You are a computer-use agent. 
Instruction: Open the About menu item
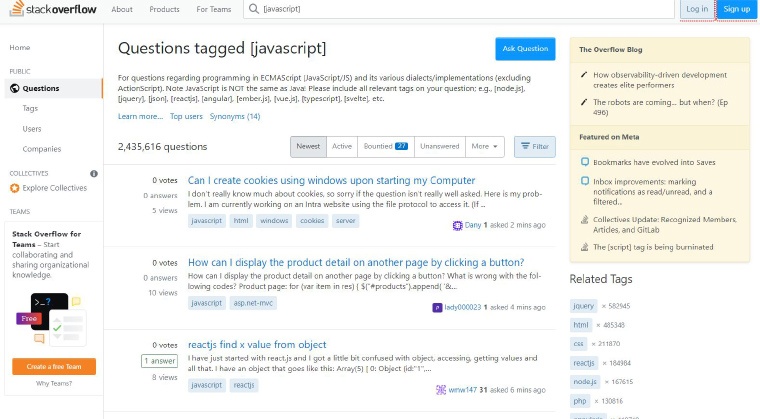pyautogui.click(x=122, y=9)
